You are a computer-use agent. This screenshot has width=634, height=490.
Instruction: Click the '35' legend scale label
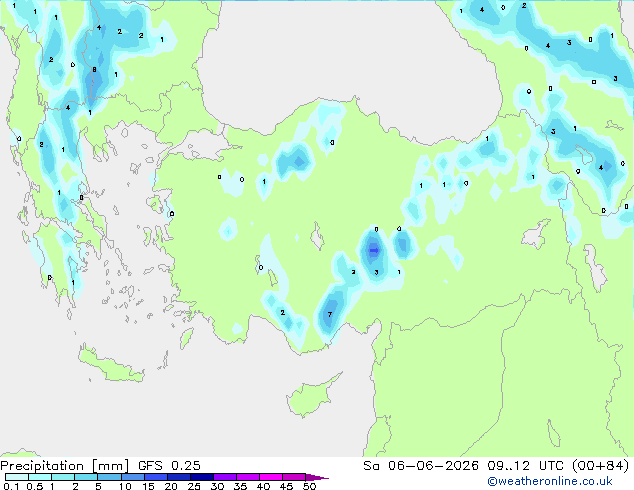tap(240, 486)
